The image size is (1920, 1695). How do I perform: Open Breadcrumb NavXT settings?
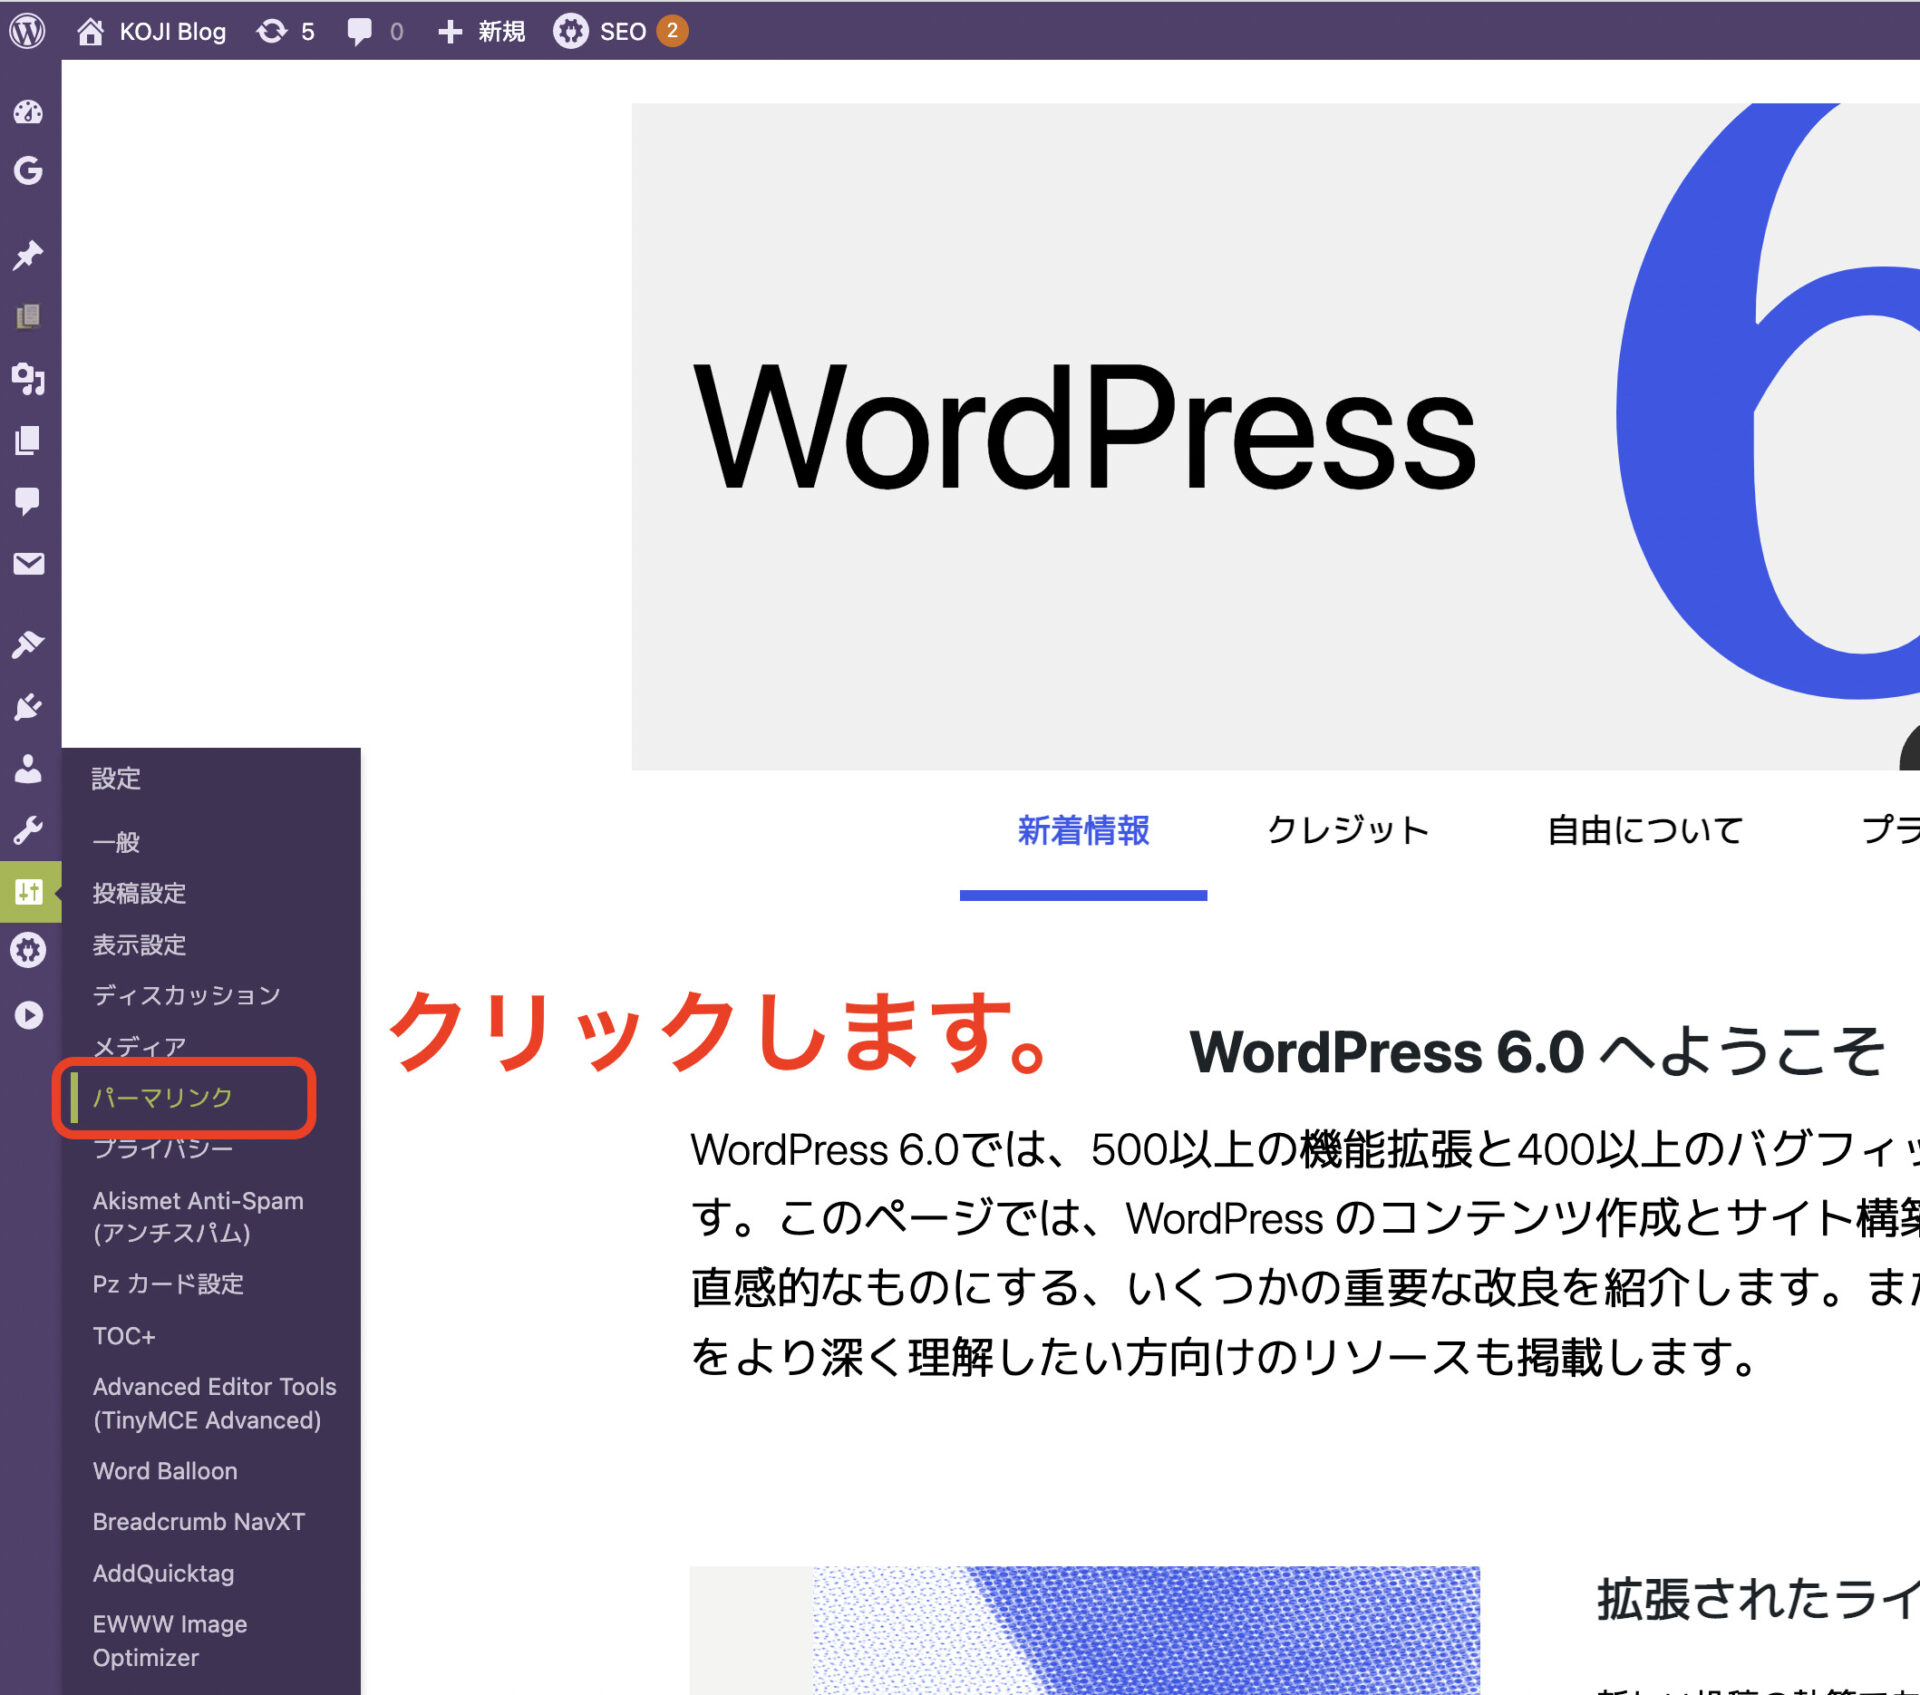coord(198,1522)
